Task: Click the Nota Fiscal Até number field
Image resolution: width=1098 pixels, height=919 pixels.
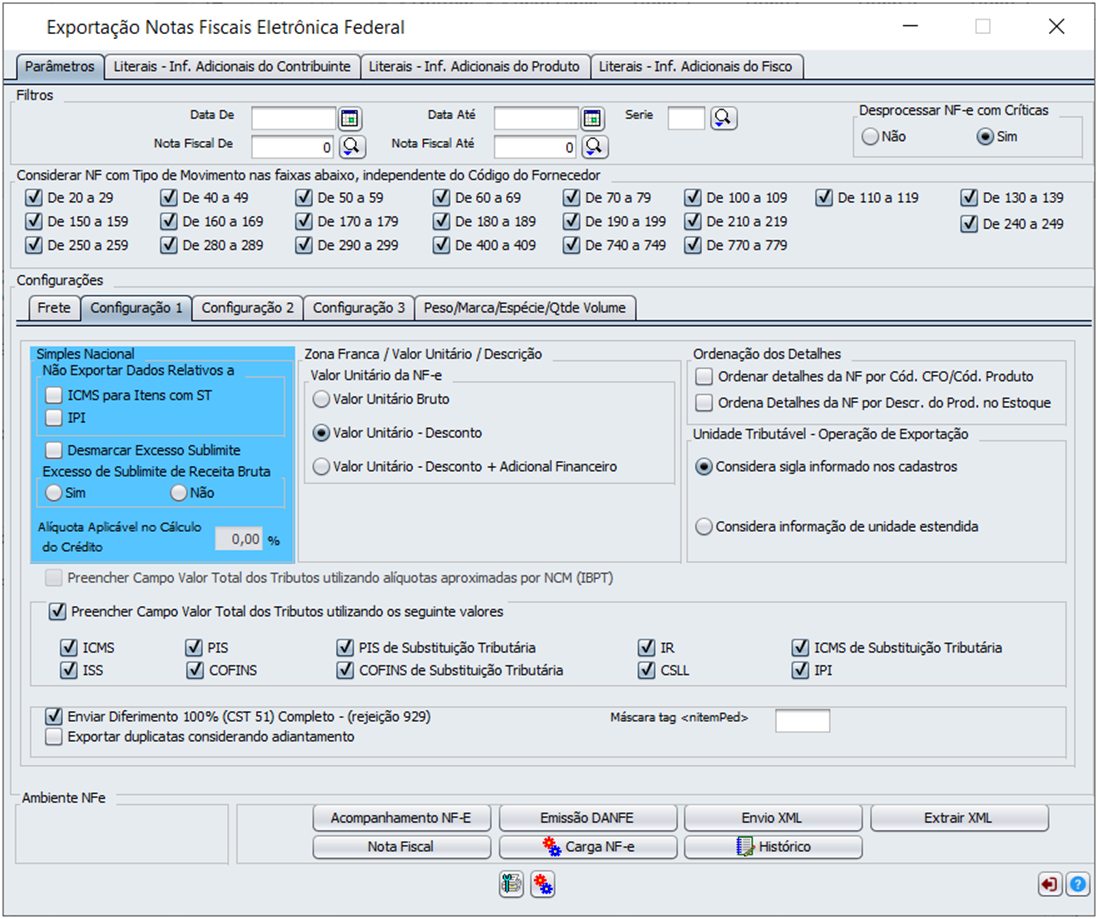Action: (536, 147)
